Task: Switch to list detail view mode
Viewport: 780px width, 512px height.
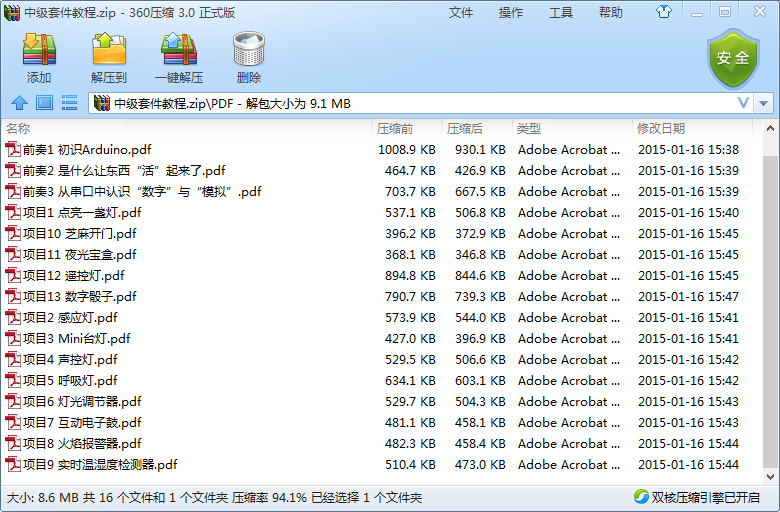Action: click(69, 103)
